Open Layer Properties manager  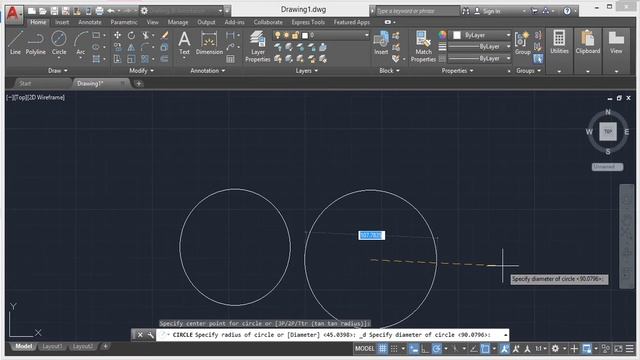258,46
